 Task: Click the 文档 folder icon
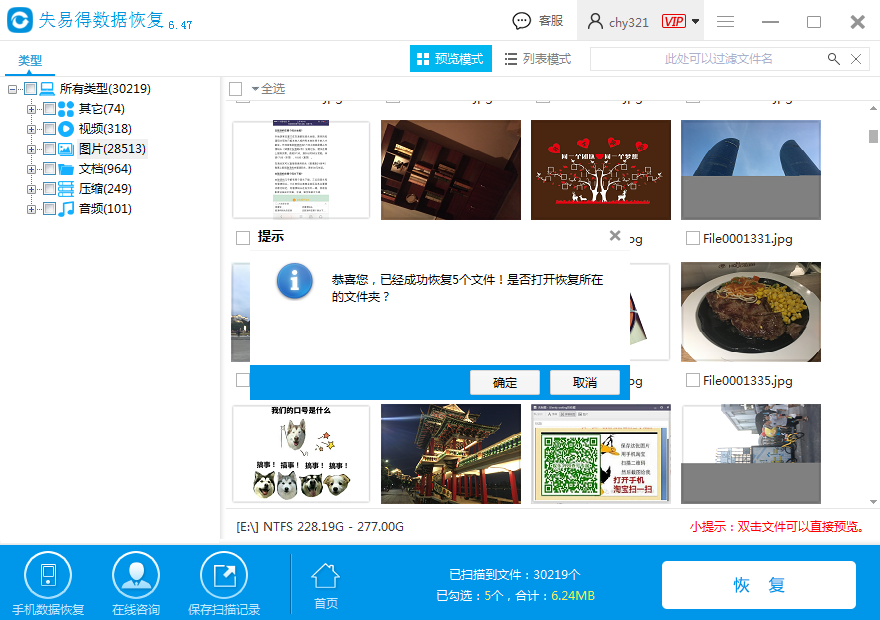66,169
